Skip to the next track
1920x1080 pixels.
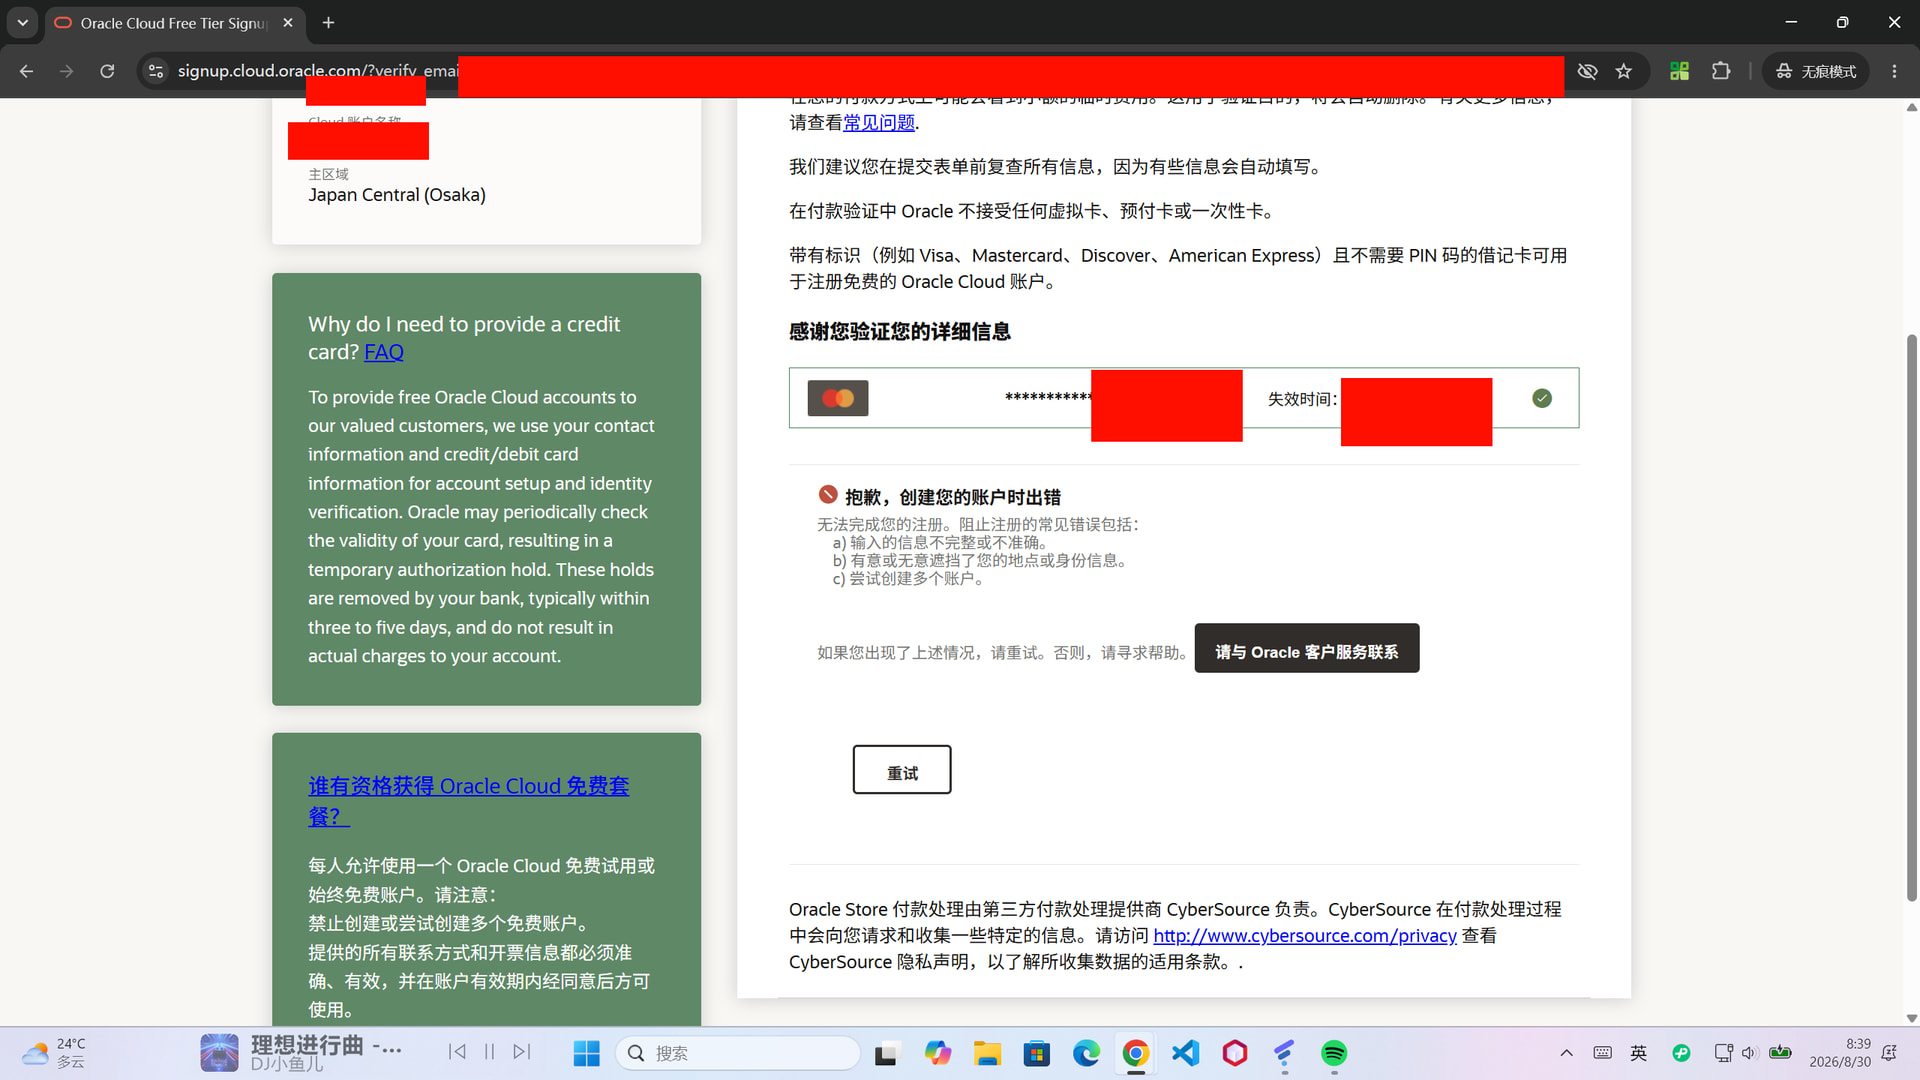click(522, 1052)
